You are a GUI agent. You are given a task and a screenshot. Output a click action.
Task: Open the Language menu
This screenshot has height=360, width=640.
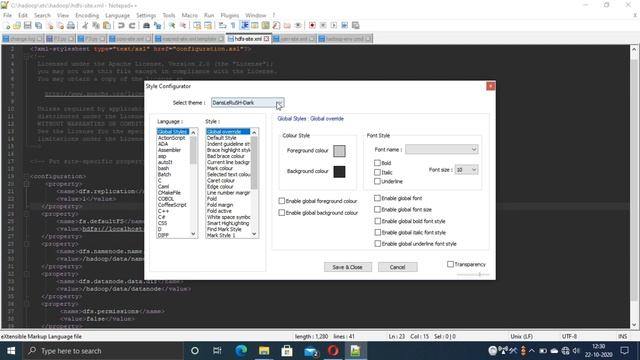pos(117,15)
